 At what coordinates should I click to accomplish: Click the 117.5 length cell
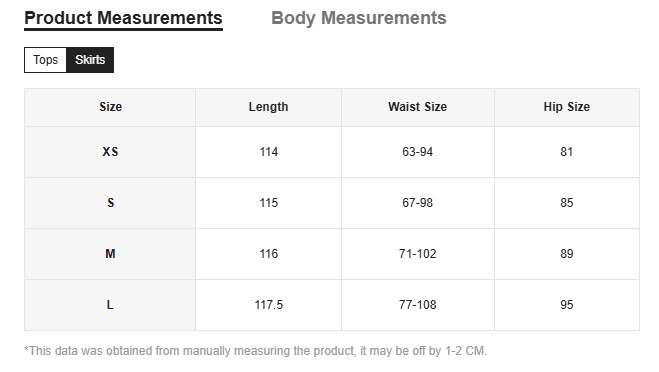tap(268, 305)
